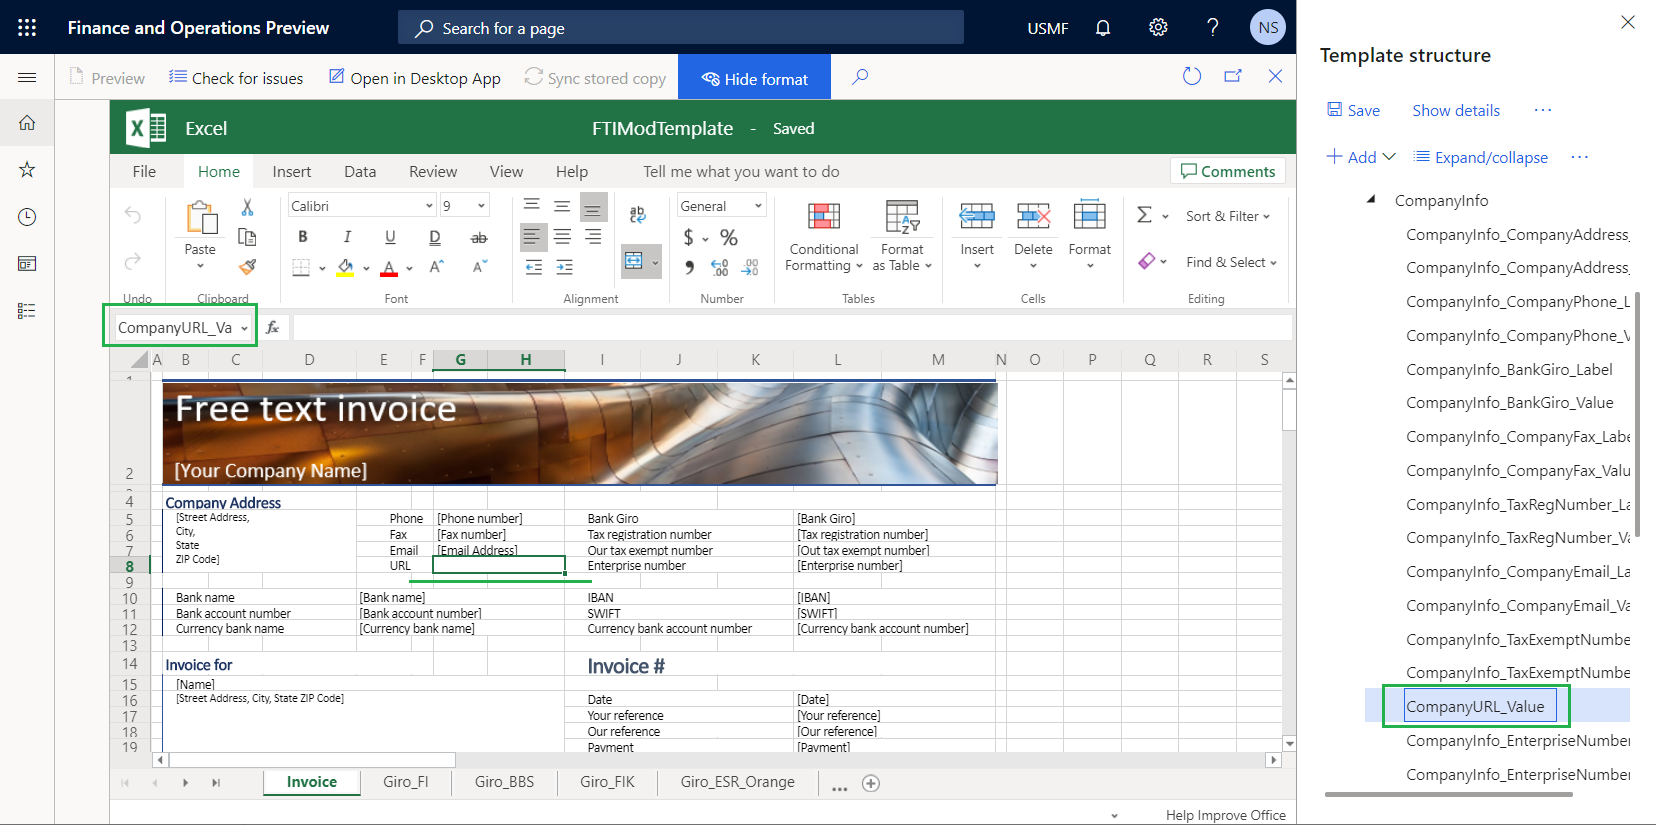Toggle Italic formatting
The width and height of the screenshot is (1656, 825).
click(347, 237)
